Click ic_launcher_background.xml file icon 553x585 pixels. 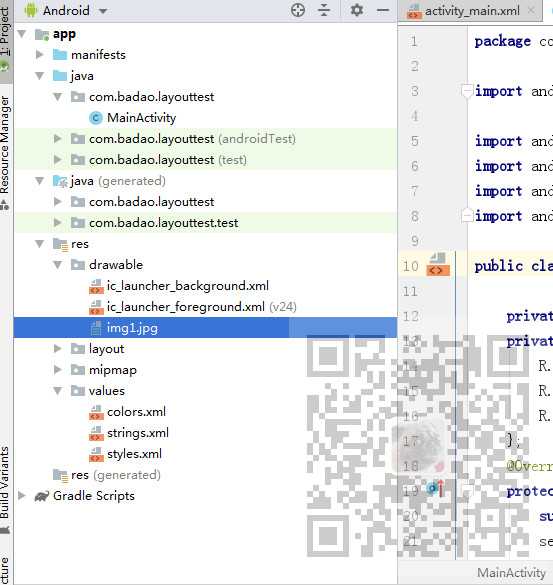(x=96, y=286)
